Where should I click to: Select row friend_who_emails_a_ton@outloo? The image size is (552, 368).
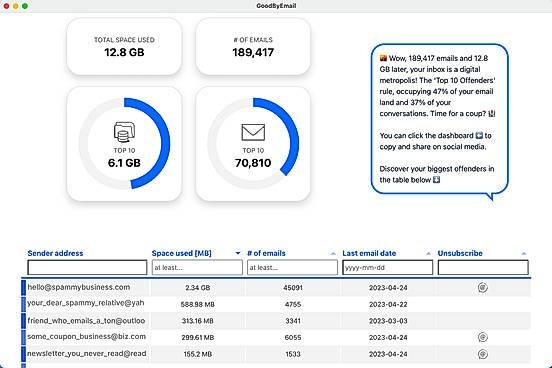pos(276,320)
